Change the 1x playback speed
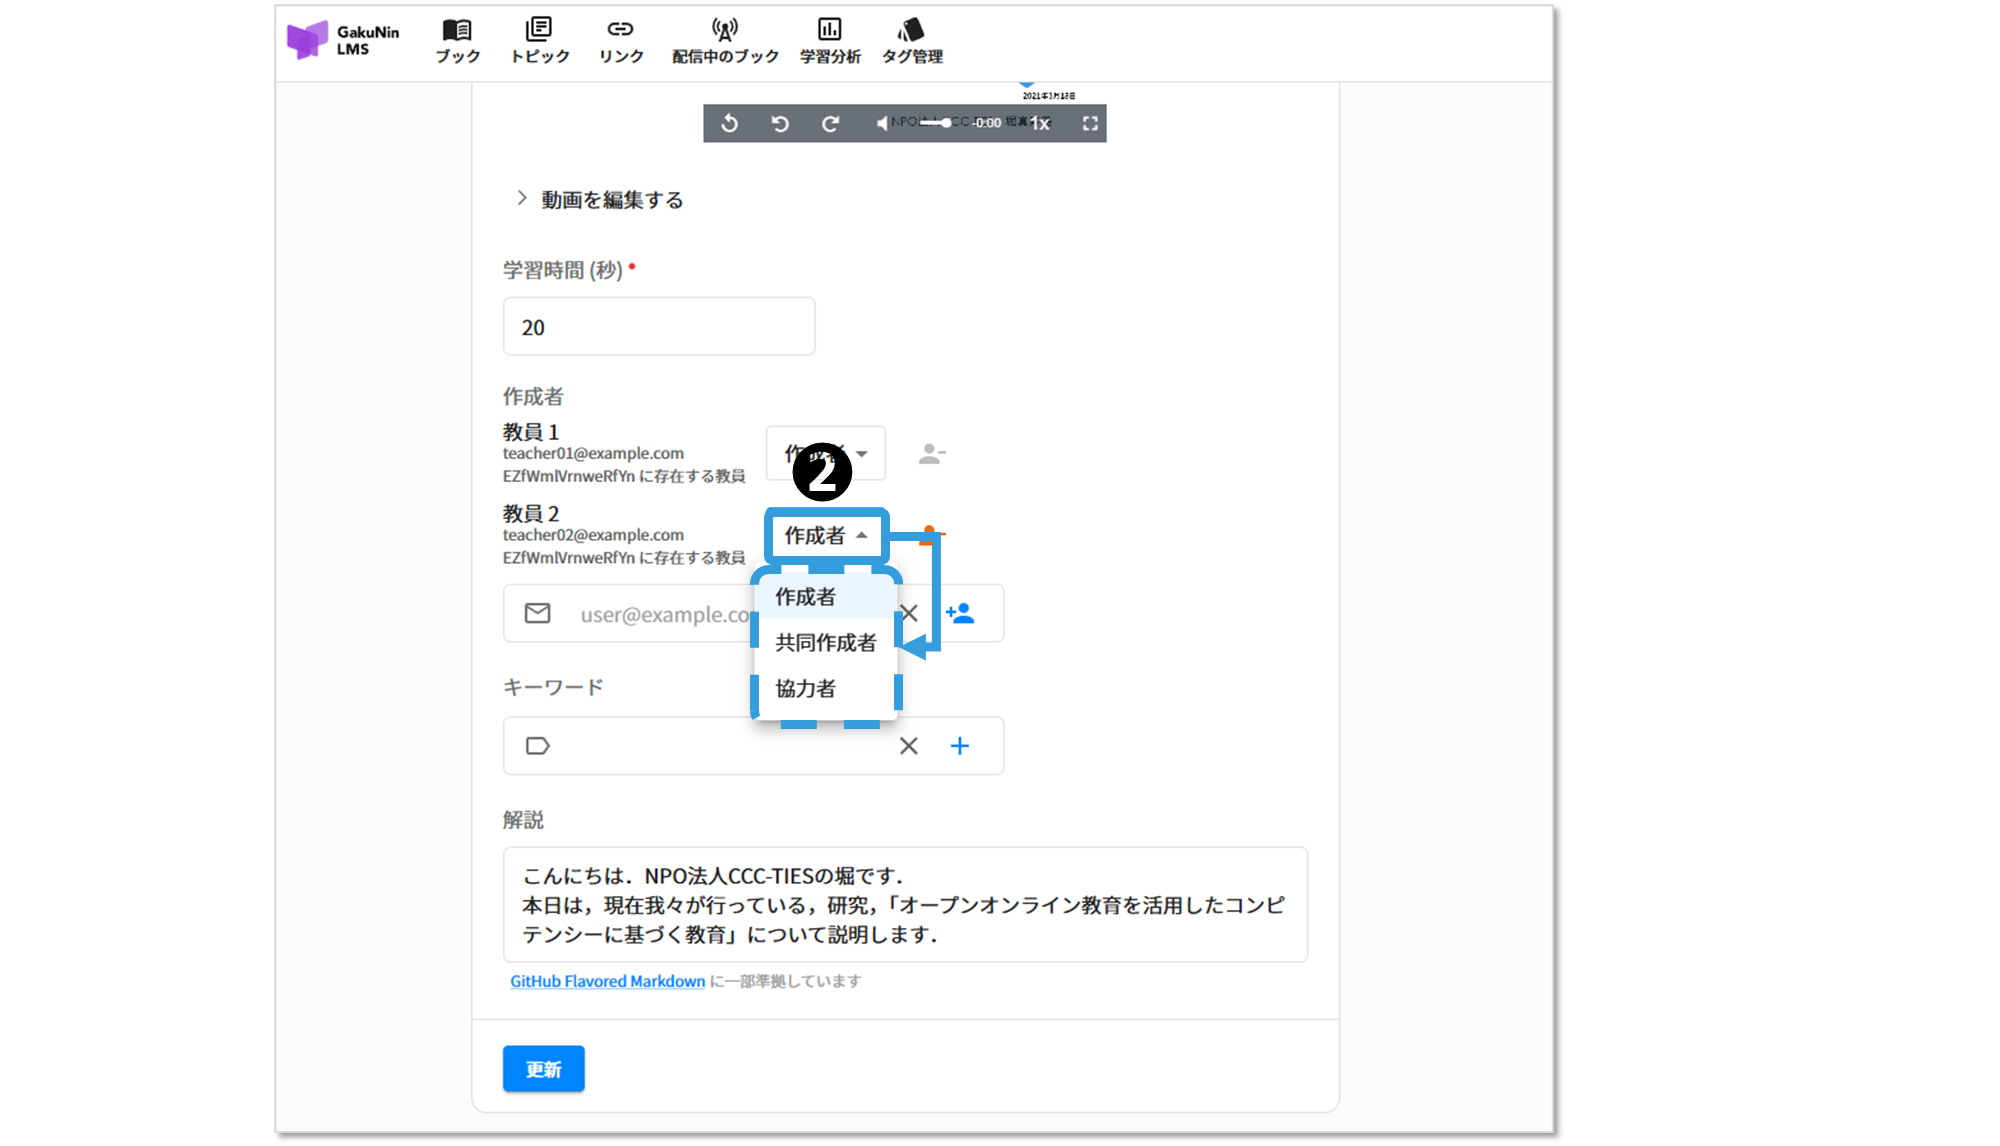The image size is (2000, 1146). click(x=1040, y=123)
